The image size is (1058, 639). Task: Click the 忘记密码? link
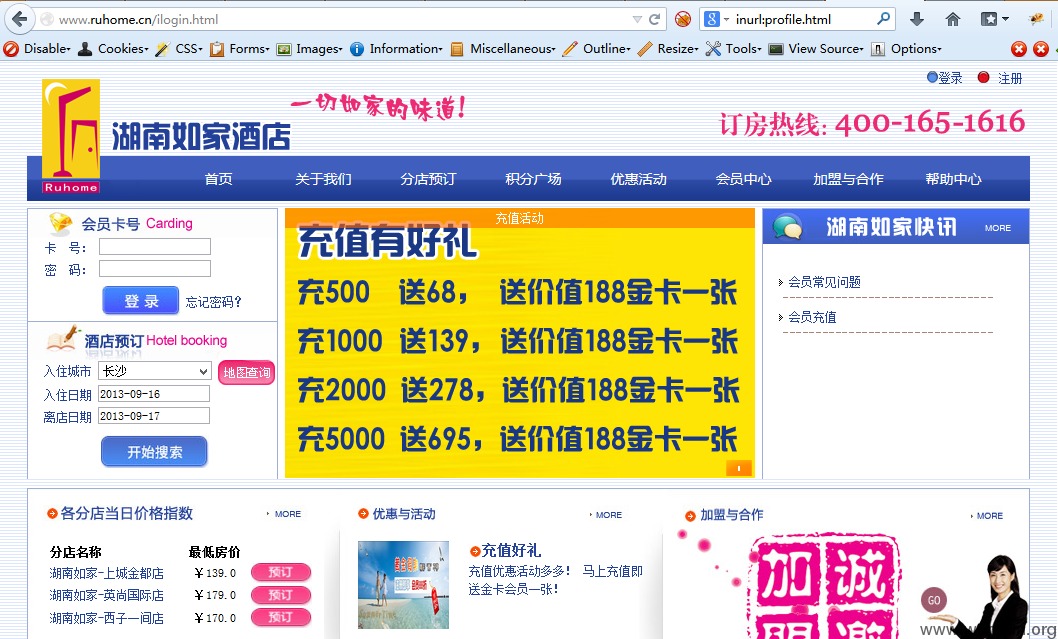point(214,302)
